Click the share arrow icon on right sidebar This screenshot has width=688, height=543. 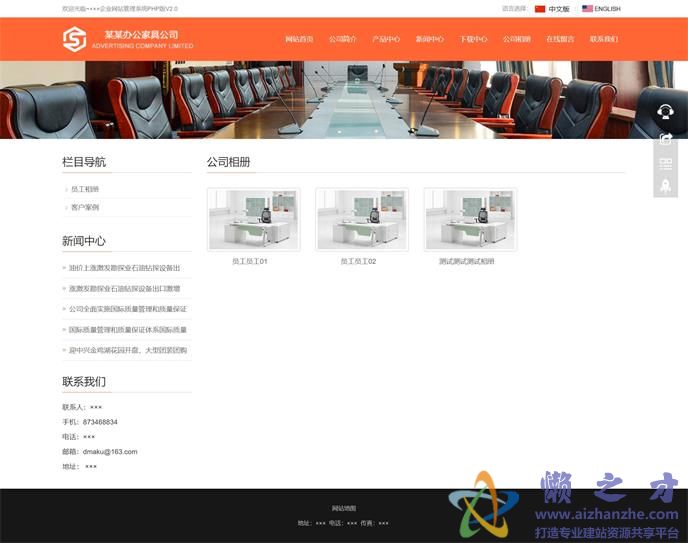(665, 139)
